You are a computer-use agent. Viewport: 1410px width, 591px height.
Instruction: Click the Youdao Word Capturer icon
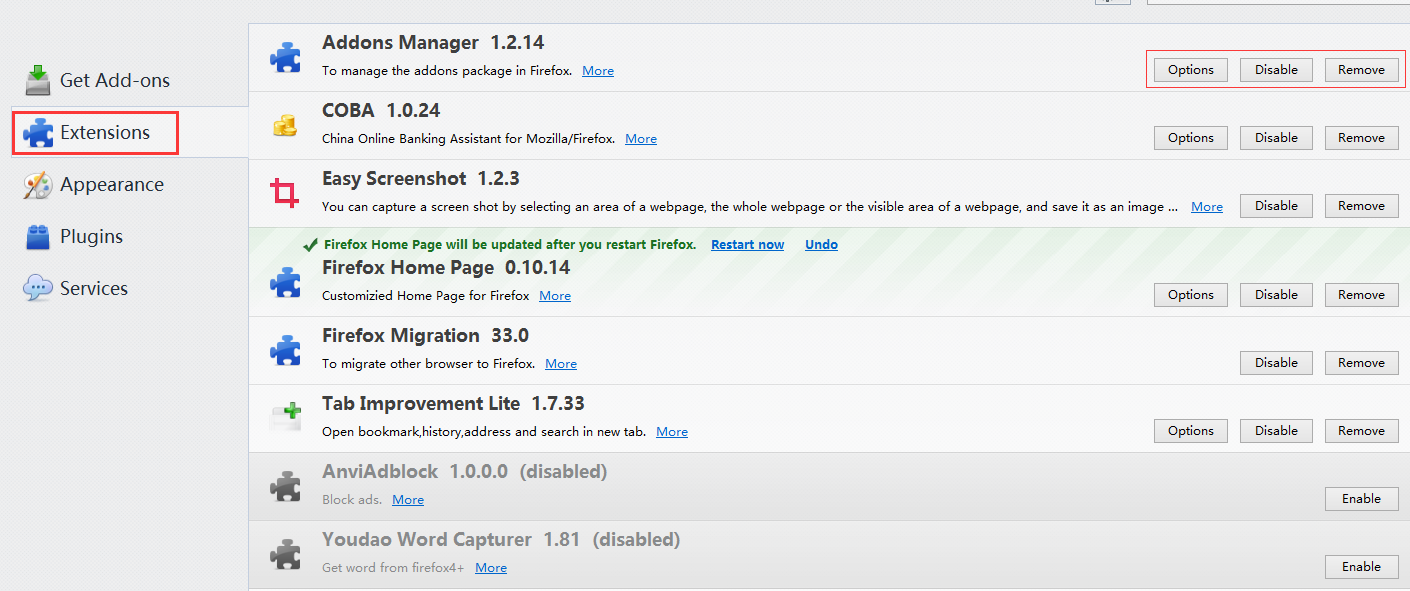coord(285,553)
